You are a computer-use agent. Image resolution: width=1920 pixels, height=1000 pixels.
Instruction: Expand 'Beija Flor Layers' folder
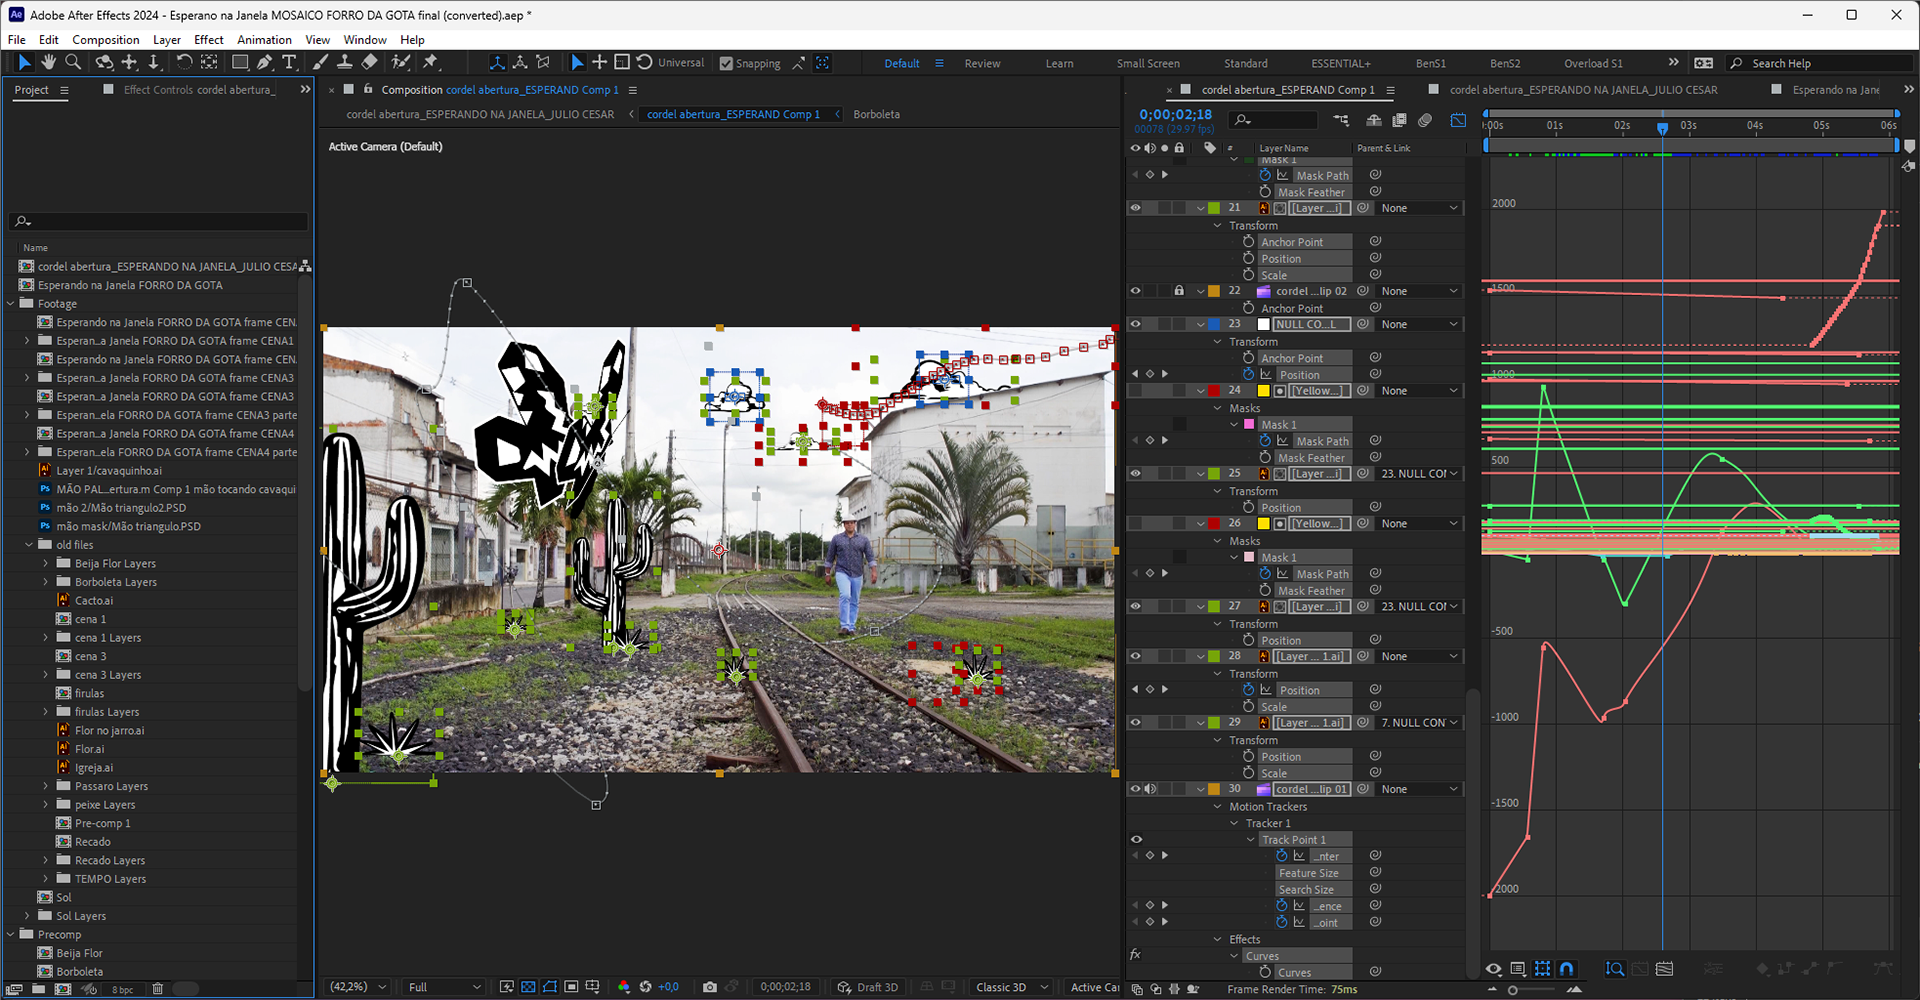click(x=45, y=564)
